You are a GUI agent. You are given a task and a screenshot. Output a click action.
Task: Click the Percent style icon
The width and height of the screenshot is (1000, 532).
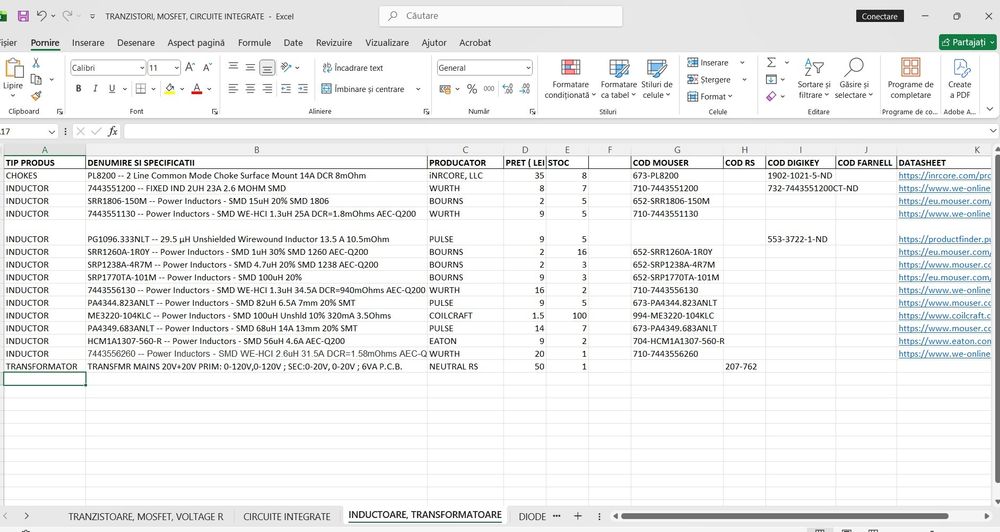472,89
